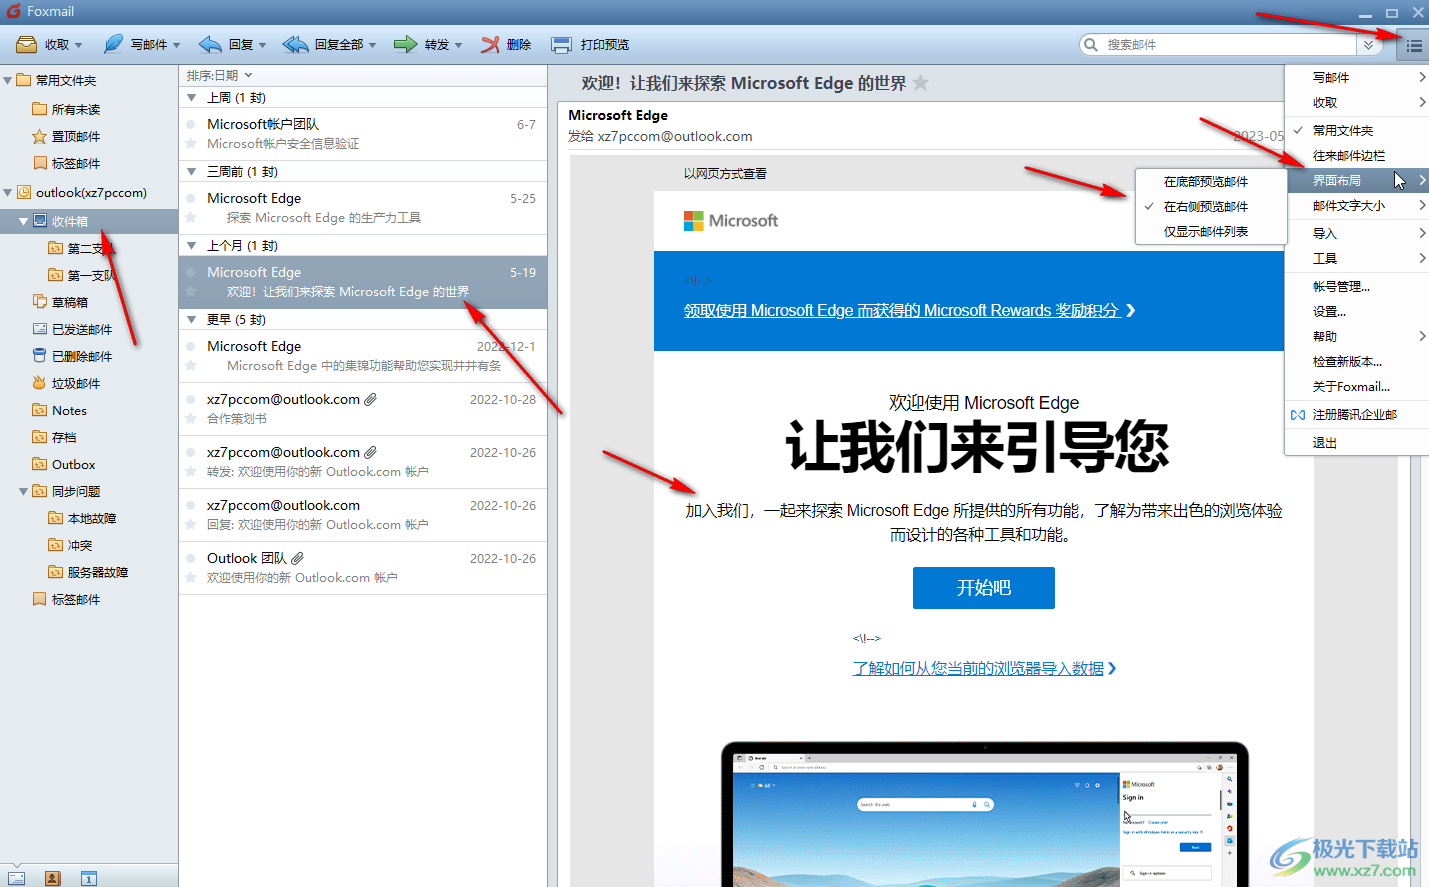Select the Notes folder
This screenshot has height=887, width=1429.
coord(69,410)
